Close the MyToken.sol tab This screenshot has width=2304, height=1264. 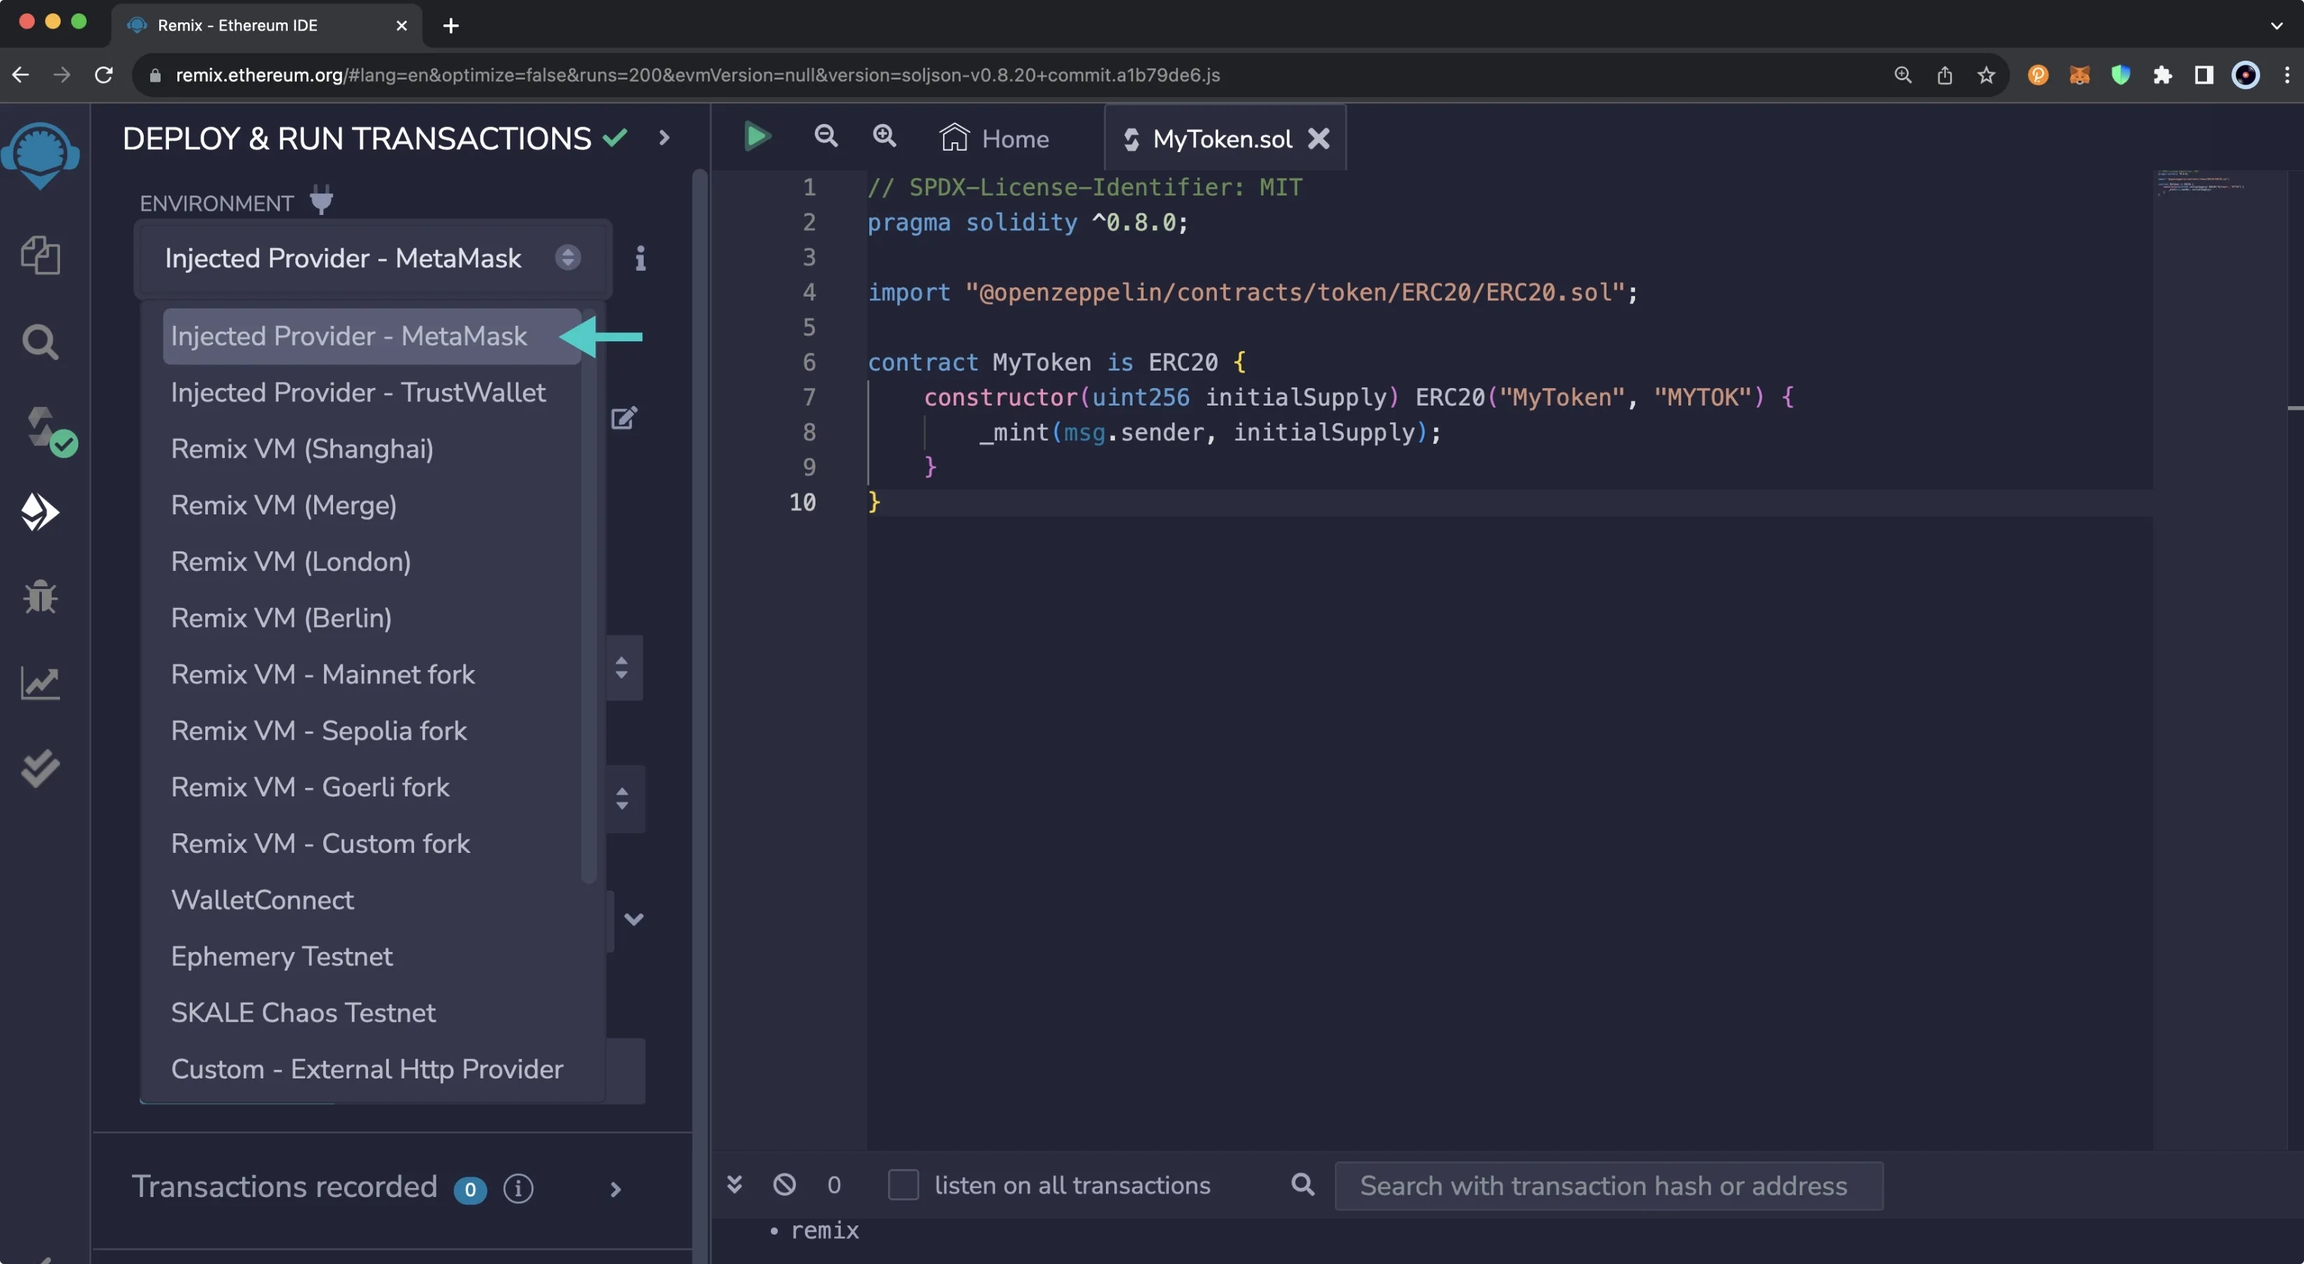[1319, 139]
